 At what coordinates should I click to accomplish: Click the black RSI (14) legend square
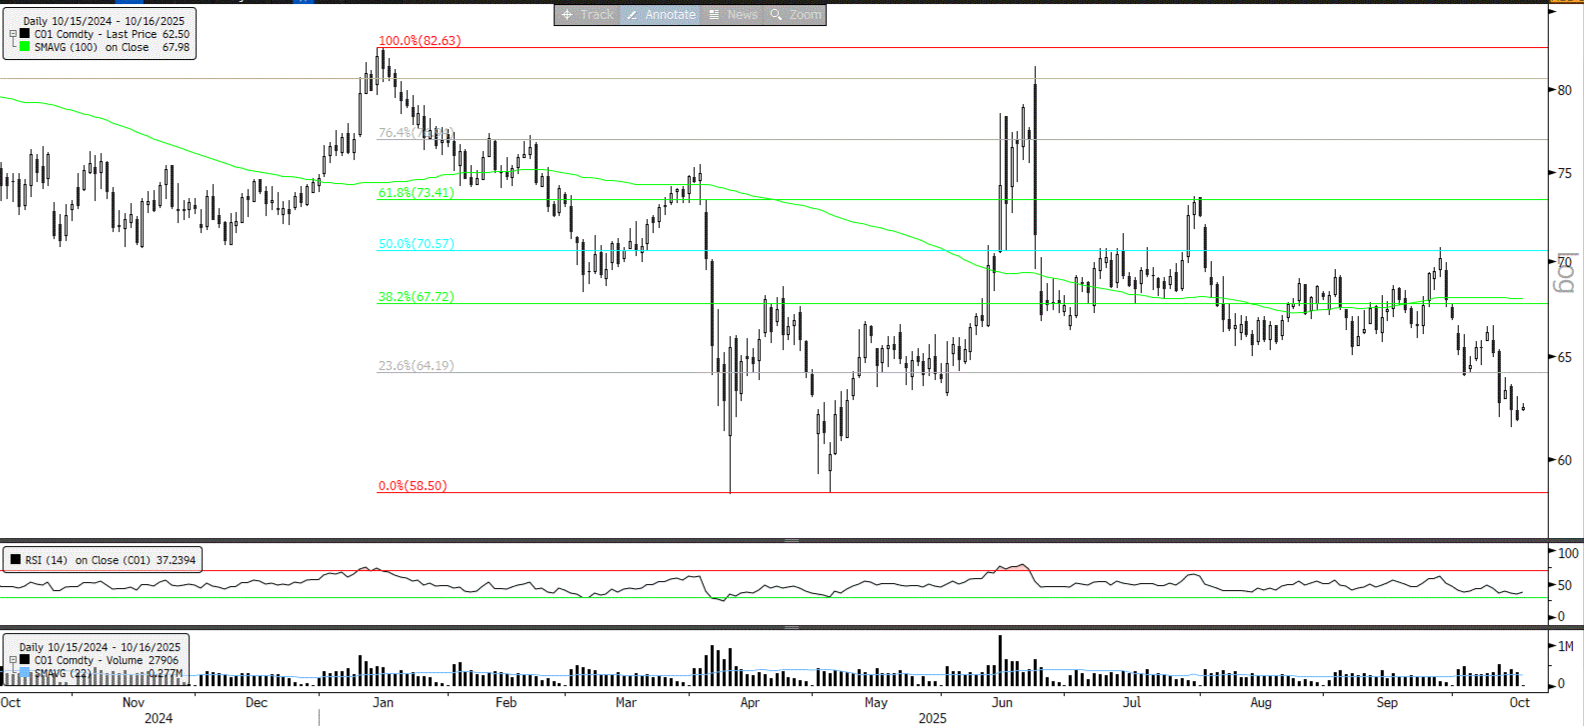pos(15,560)
